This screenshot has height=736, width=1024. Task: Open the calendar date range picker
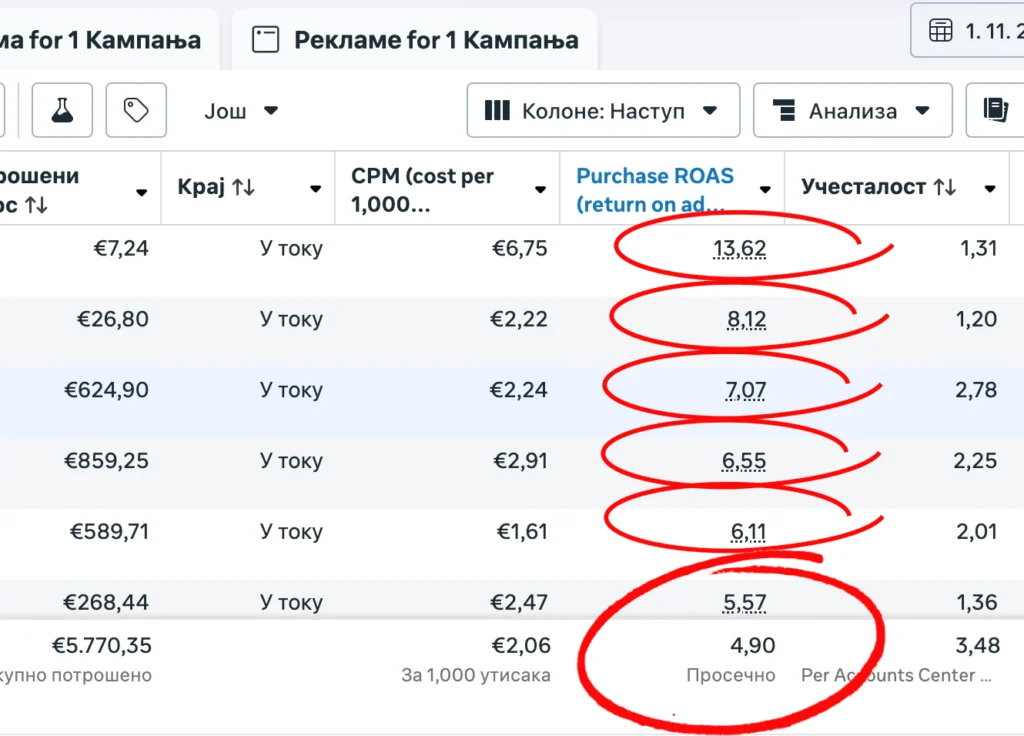coord(967,31)
